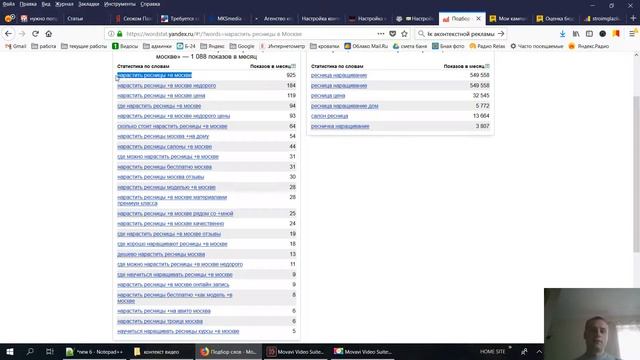Open the Облако Mail.Ru bookmark
Screen dimensions: 640x360
[x=366, y=46]
